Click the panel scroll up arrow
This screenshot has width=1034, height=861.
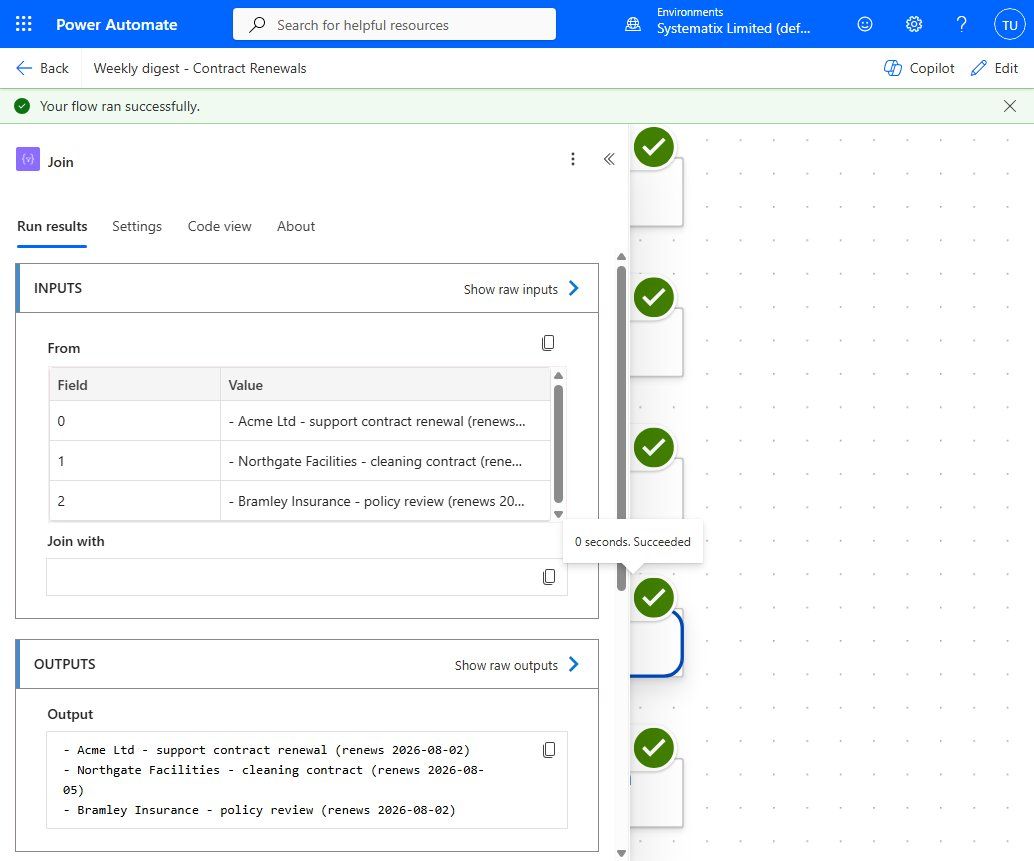pyautogui.click(x=621, y=256)
